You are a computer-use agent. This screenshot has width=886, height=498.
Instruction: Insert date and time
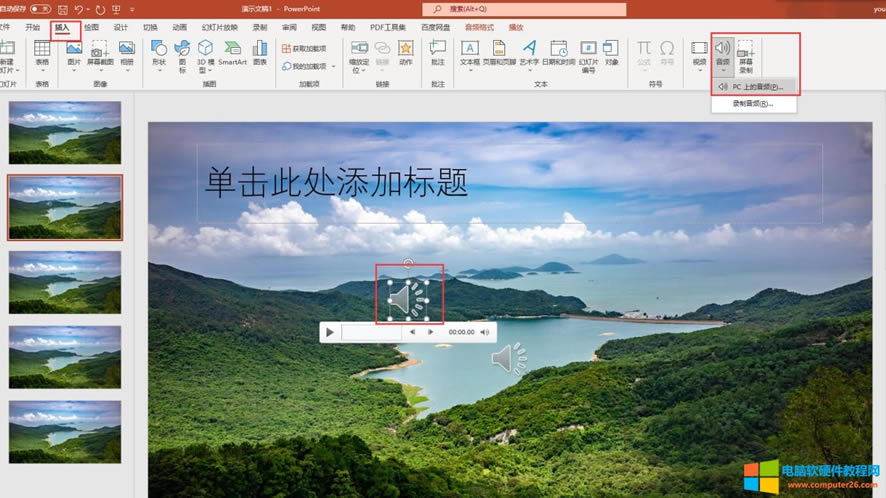pyautogui.click(x=559, y=52)
